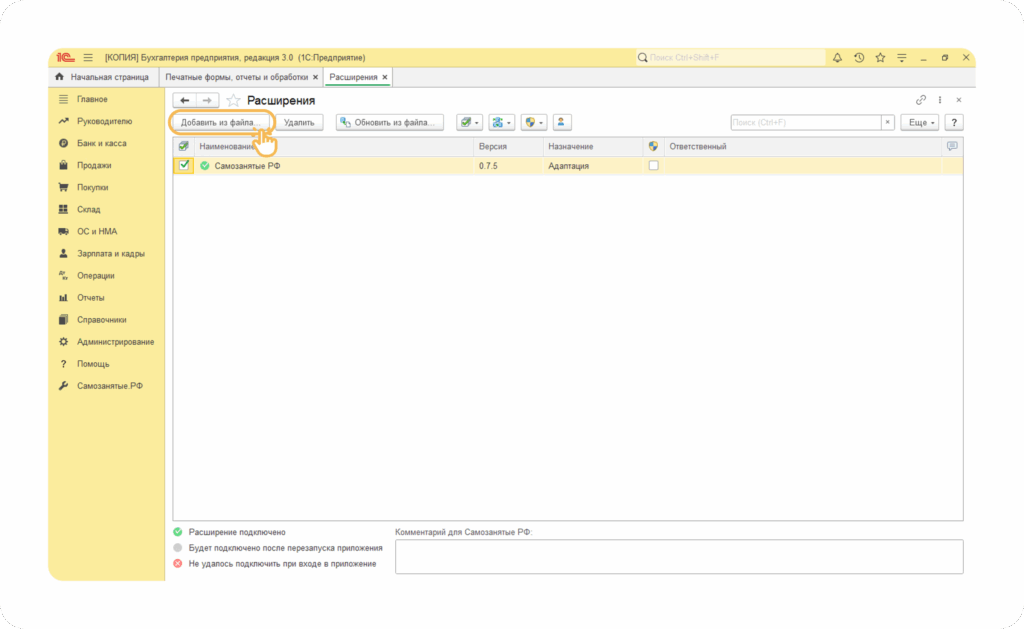Toggle the select-all checkbox in table header
The height and width of the screenshot is (629, 1024).
183,147
